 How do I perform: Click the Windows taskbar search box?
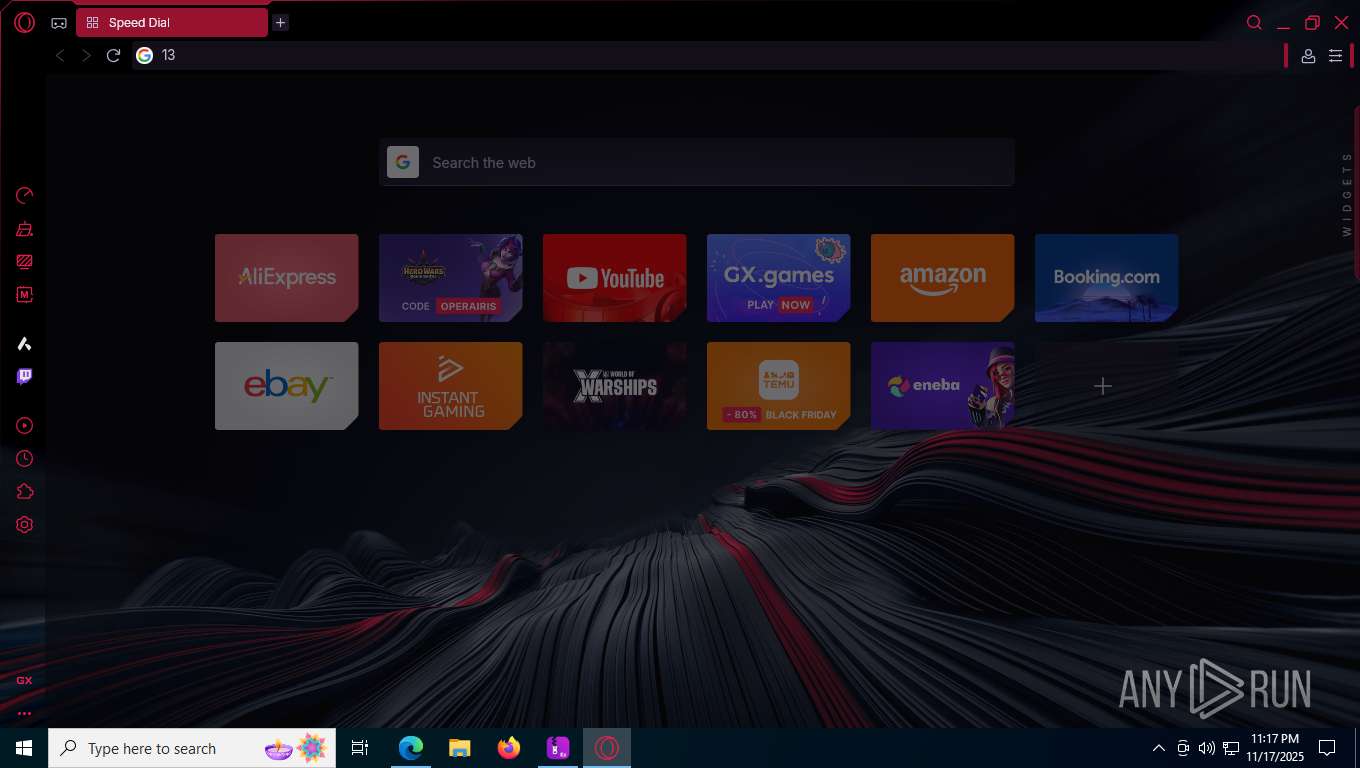(192, 748)
